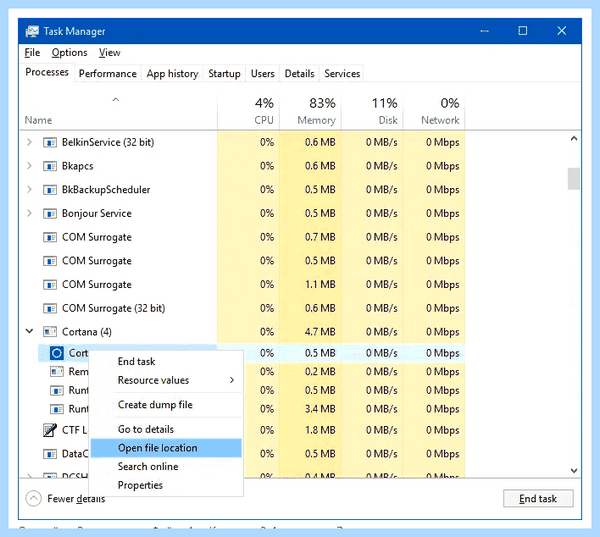Expand the BkBackupScheduler process group
Image resolution: width=600 pixels, height=537 pixels.
tap(29, 190)
